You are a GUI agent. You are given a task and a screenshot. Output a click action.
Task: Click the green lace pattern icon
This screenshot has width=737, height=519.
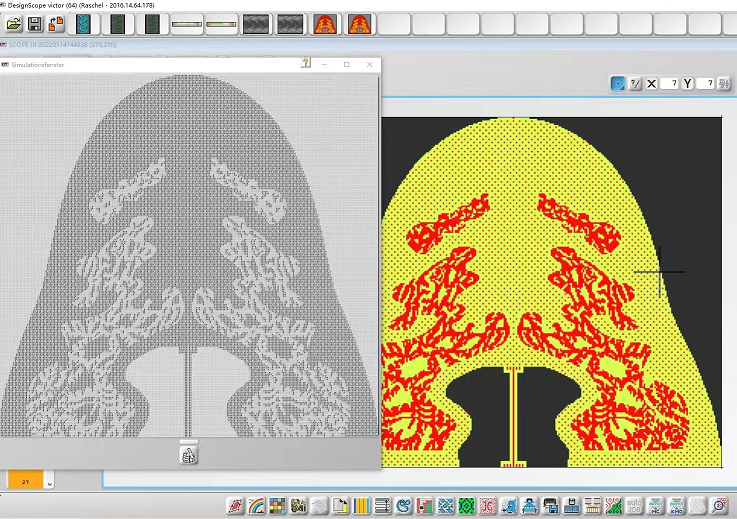pyautogui.click(x=467, y=506)
